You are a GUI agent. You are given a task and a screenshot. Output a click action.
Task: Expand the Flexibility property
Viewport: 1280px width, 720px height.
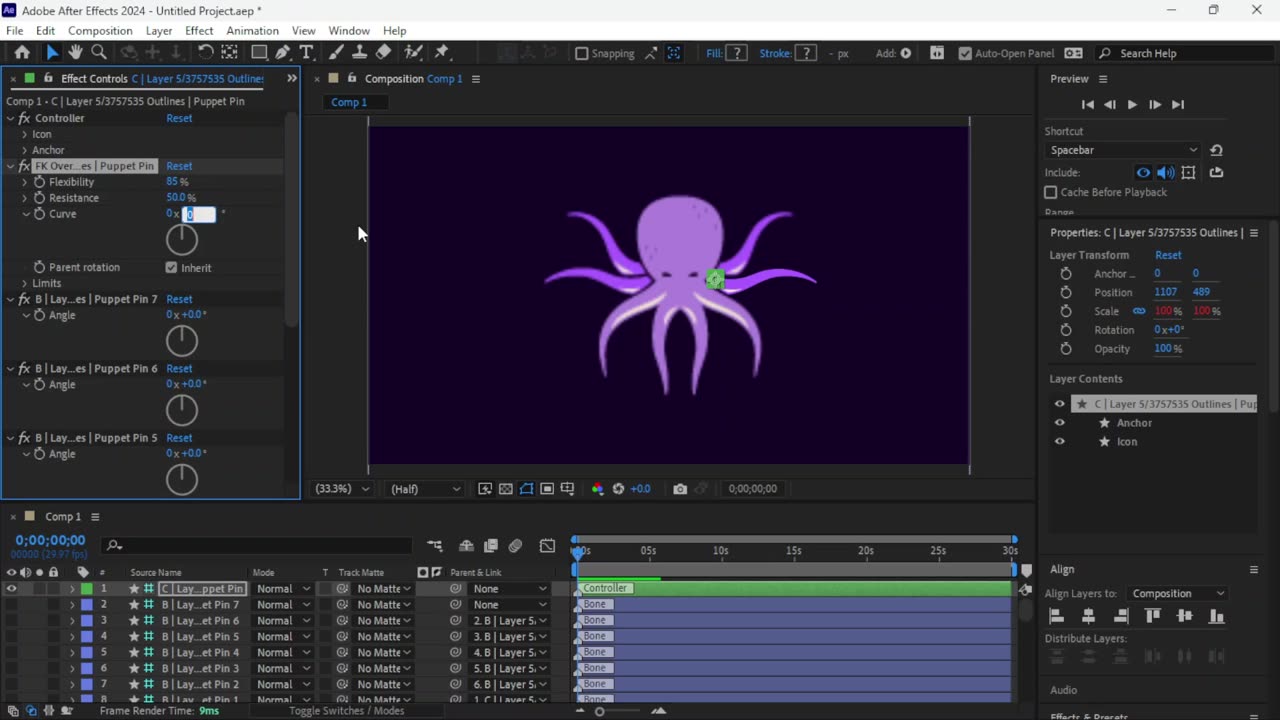(25, 182)
